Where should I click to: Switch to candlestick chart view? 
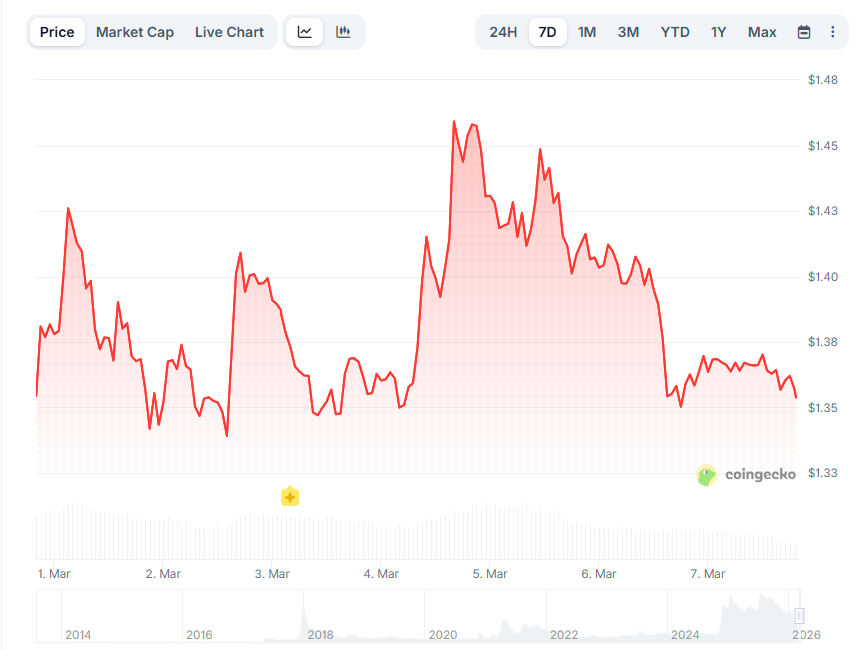(343, 32)
